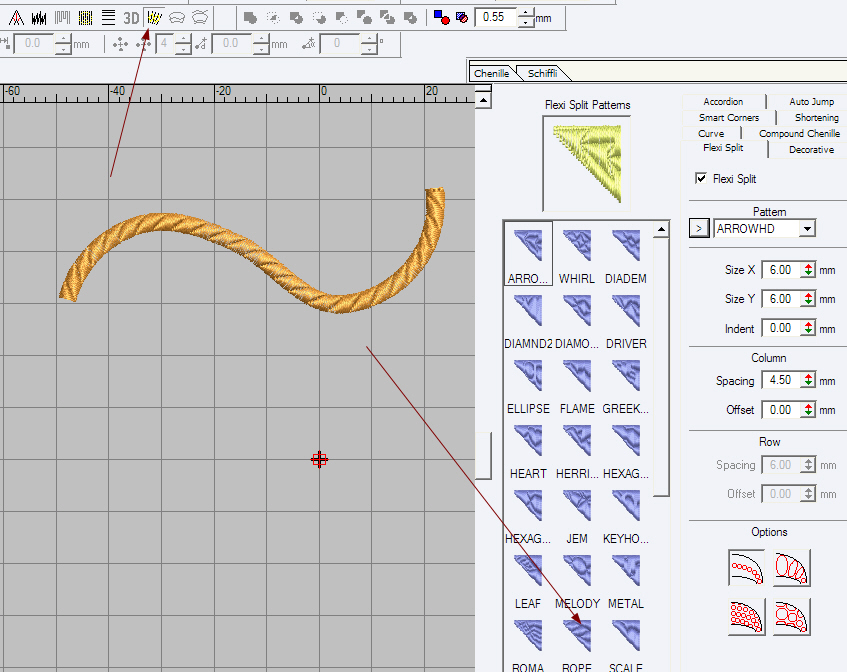The image size is (847, 672).
Task: Click the Indent value field
Action: (x=779, y=328)
